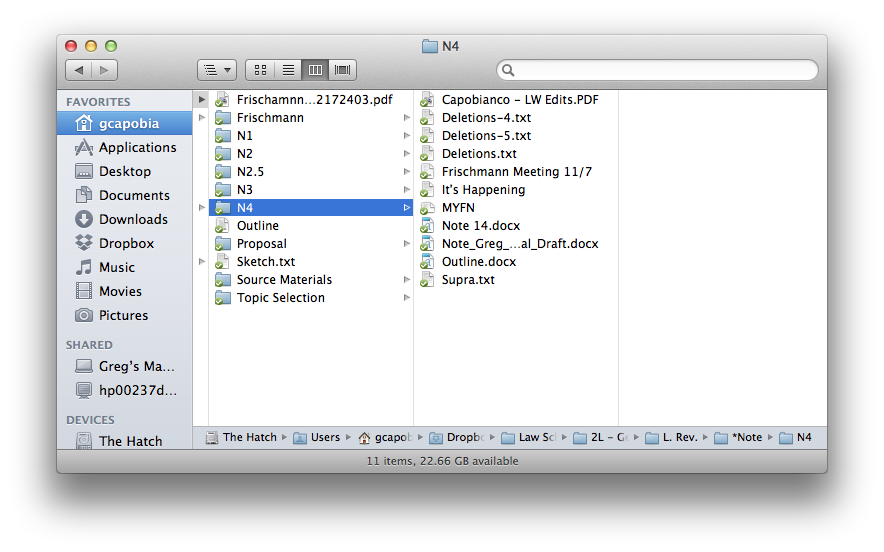
Task: Select The Hatch device in sidebar
Action: tap(125, 441)
